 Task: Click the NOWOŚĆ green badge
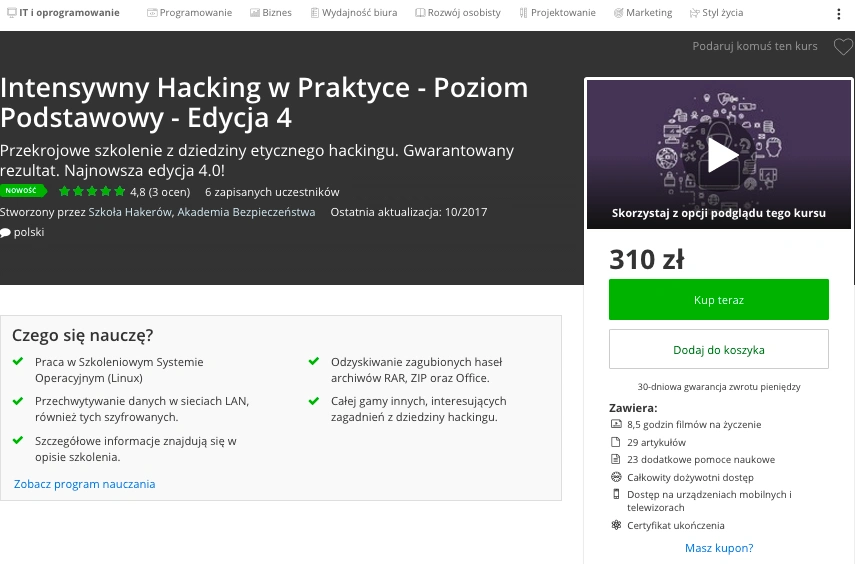click(x=23, y=190)
